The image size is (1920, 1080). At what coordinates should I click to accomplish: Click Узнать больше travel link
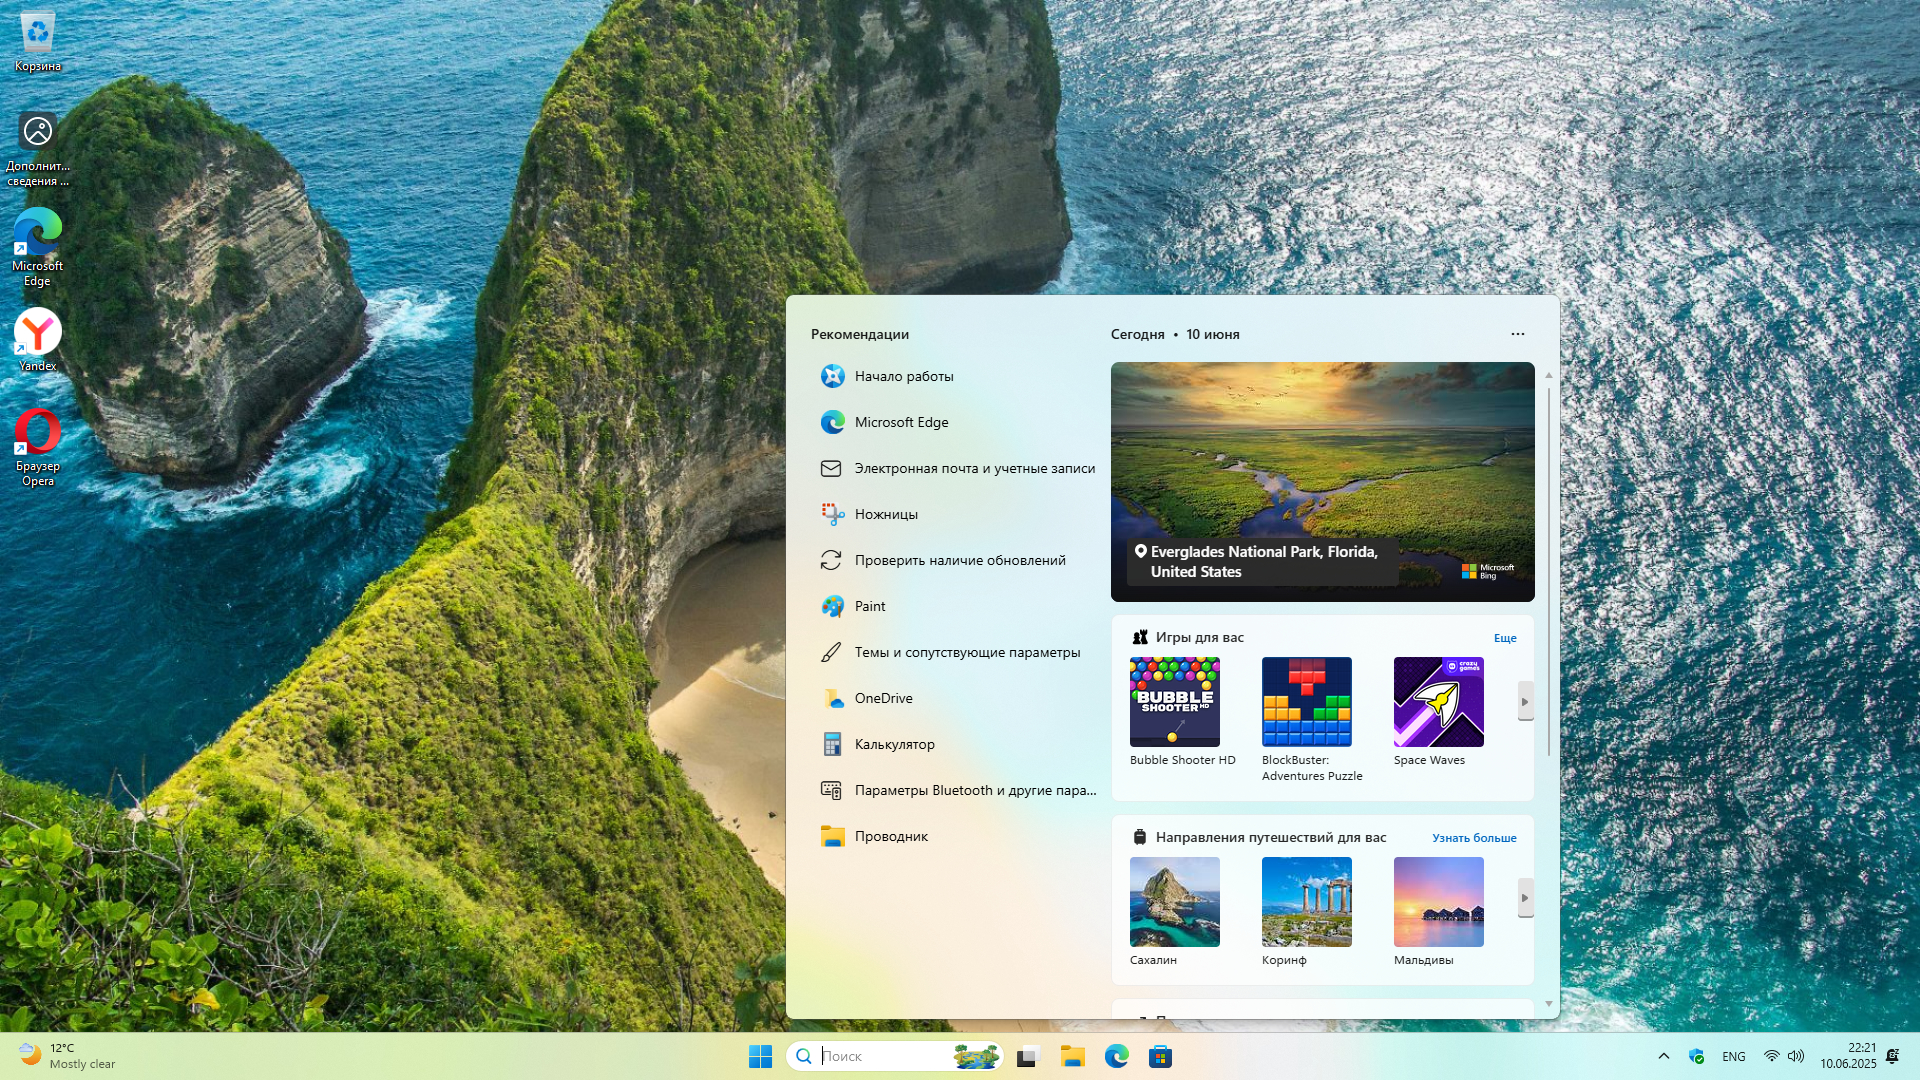1474,838
